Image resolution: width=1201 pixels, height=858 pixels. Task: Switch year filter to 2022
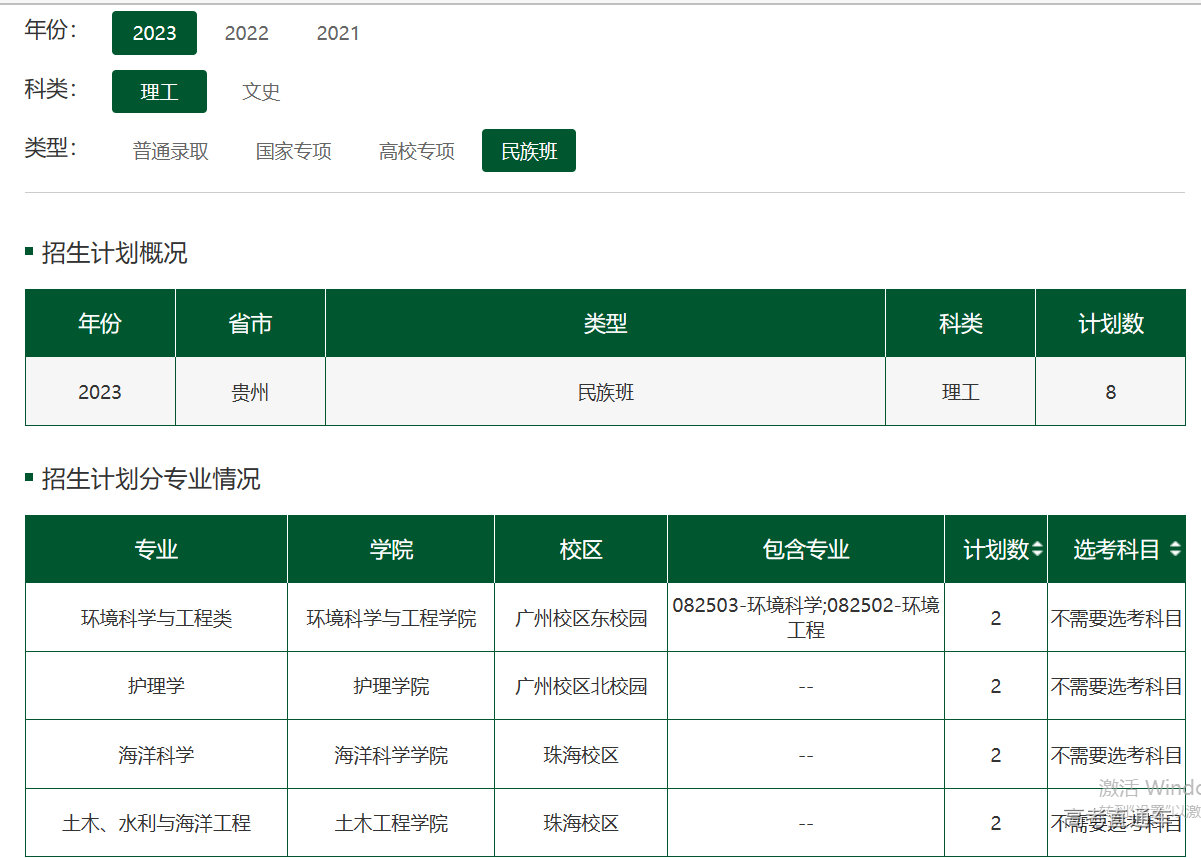246,33
